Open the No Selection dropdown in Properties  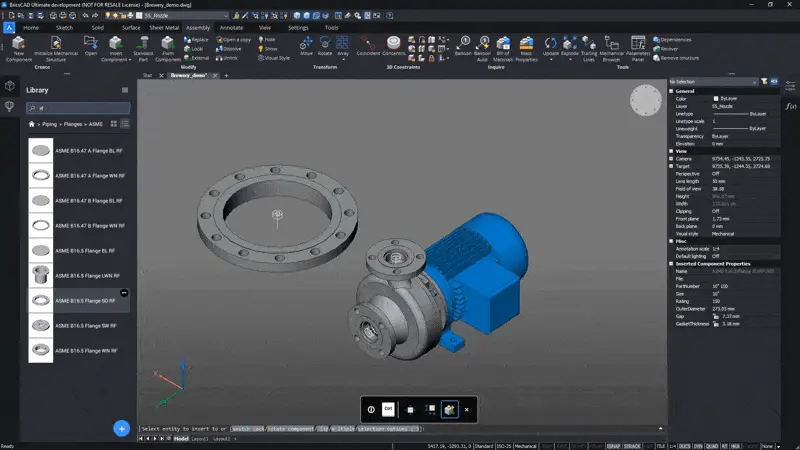point(712,80)
